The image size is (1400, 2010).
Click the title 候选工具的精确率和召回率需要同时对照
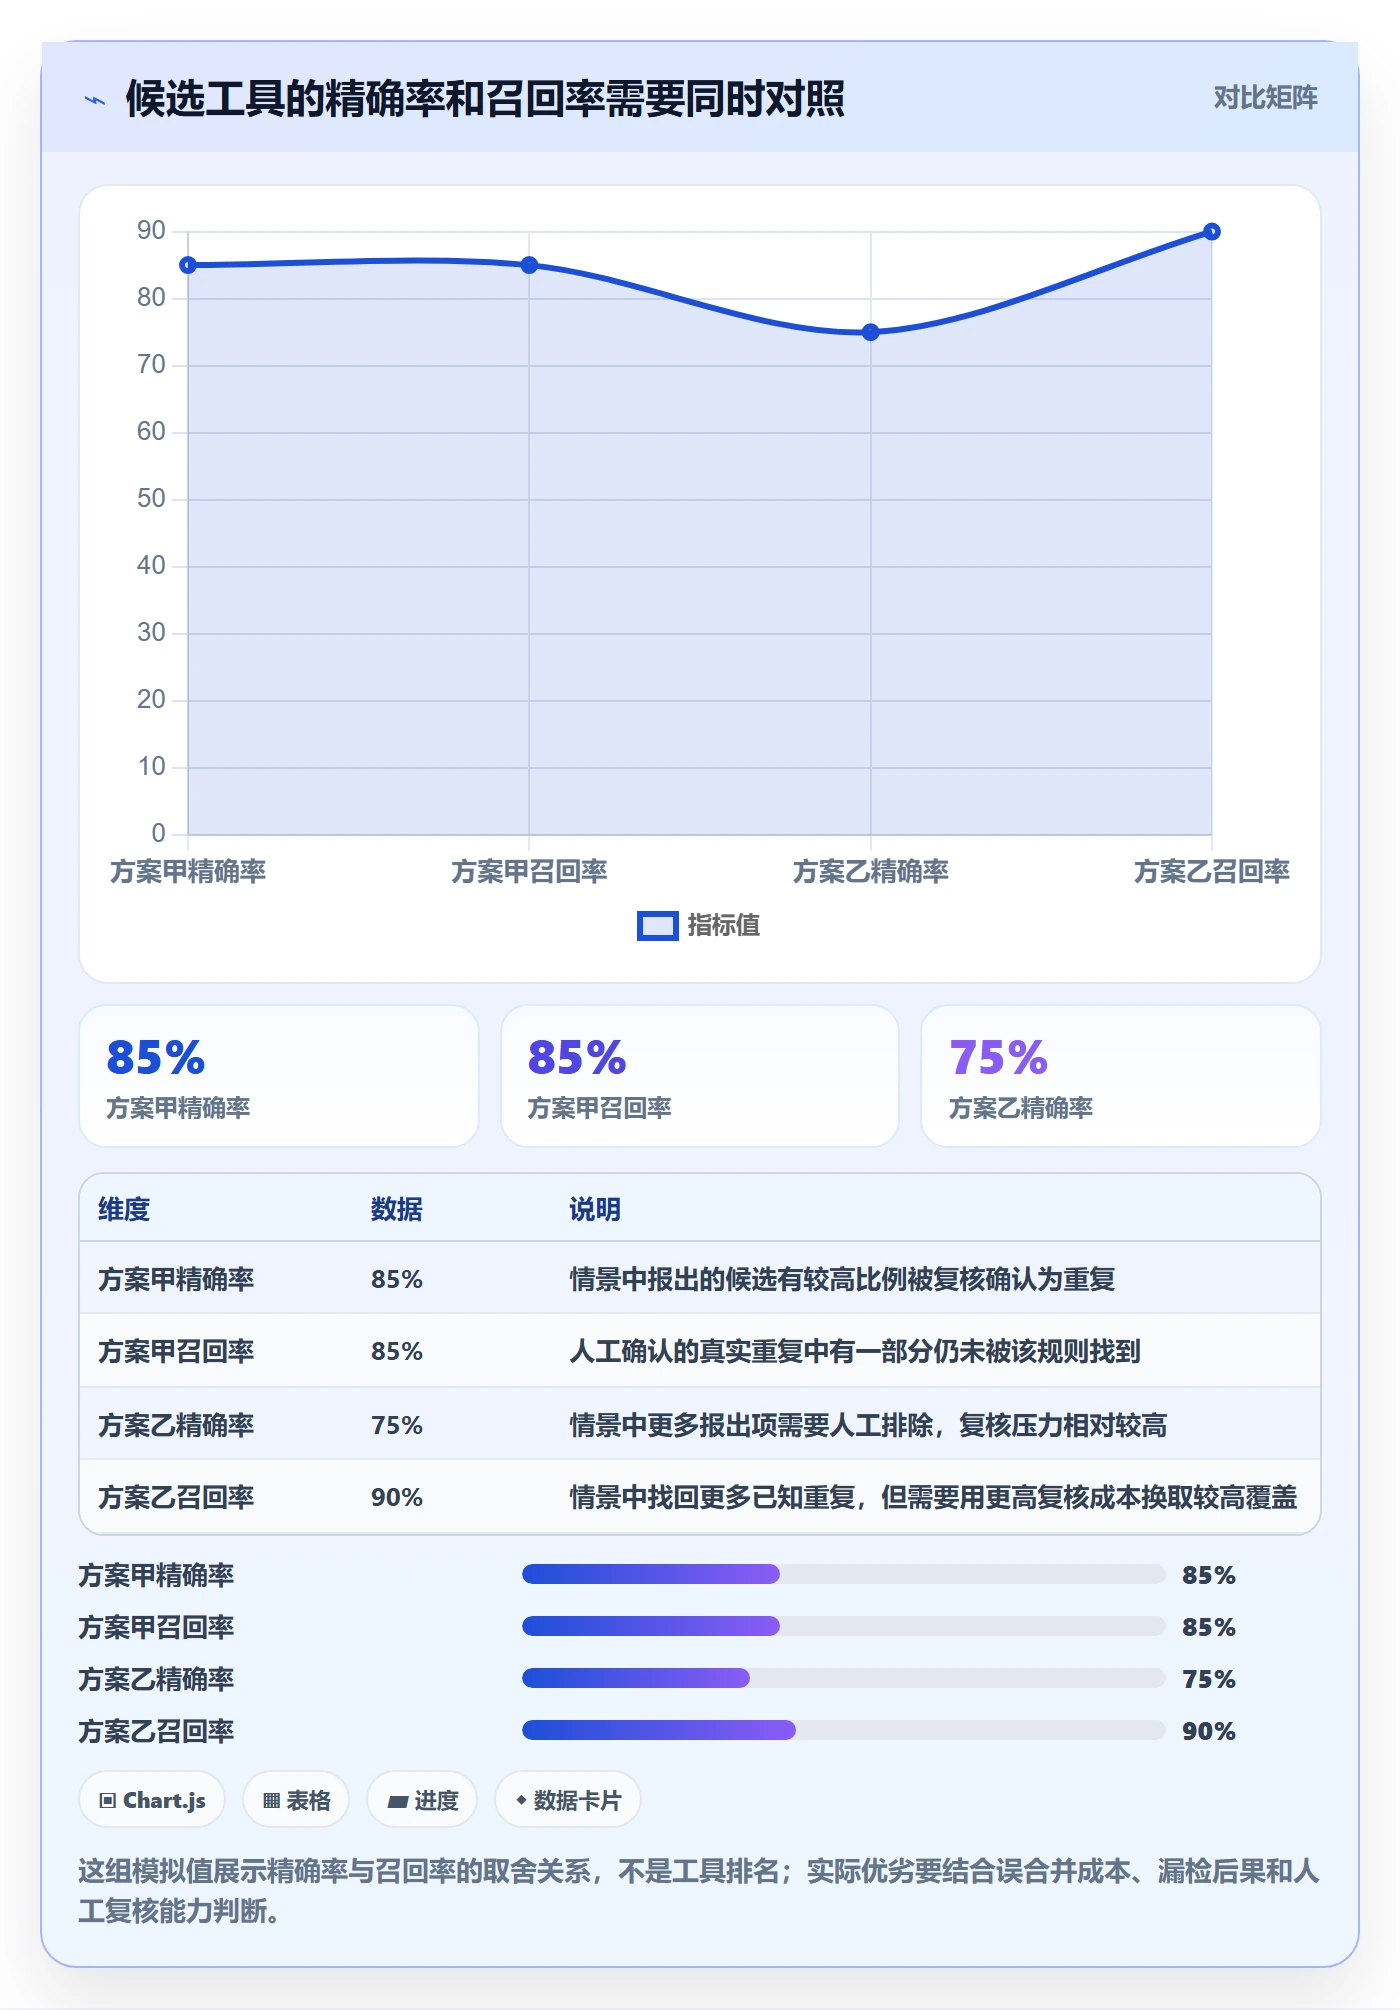[x=485, y=99]
